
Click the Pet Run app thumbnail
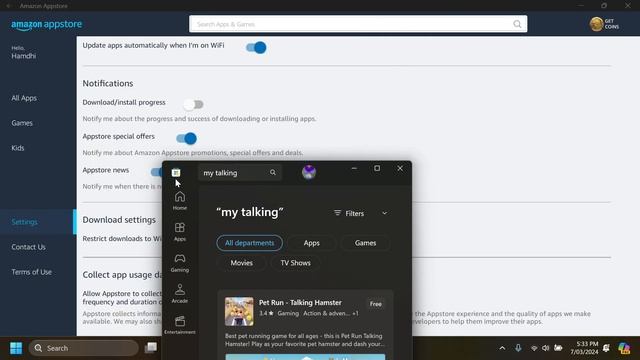[x=239, y=311]
